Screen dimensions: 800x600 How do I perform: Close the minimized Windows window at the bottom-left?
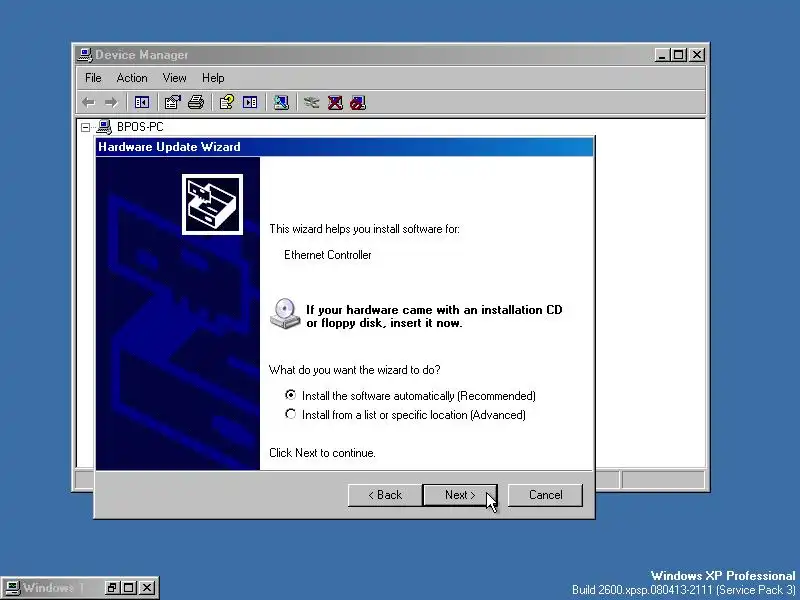pos(147,588)
